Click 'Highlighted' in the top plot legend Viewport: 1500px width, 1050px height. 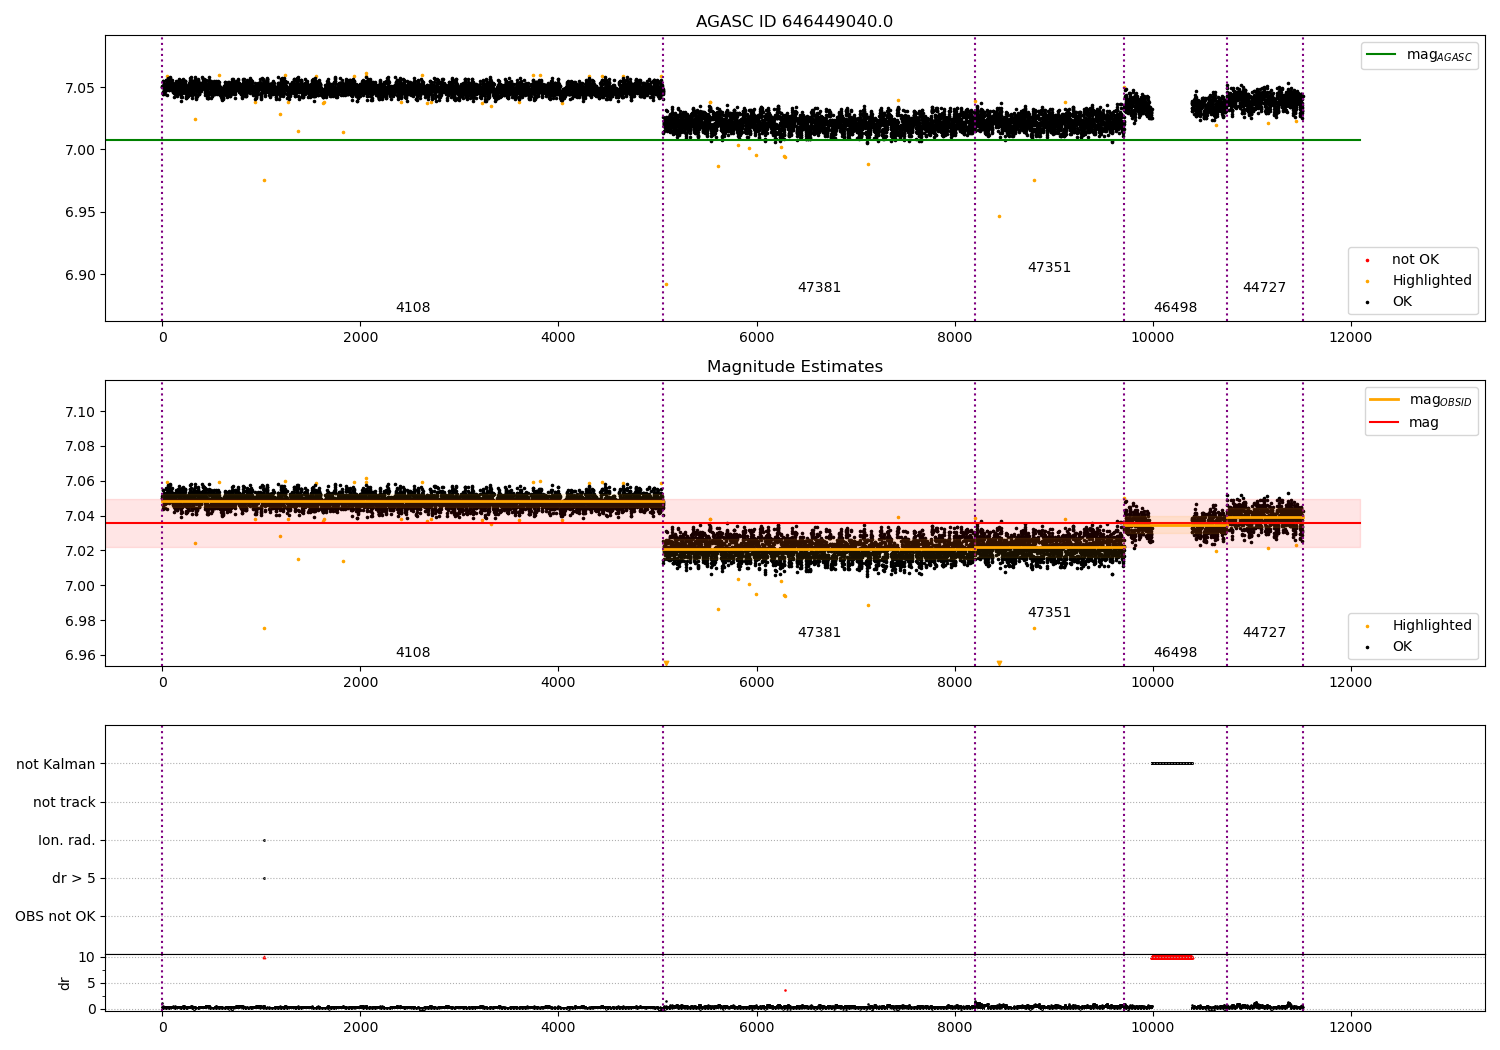pyautogui.click(x=1431, y=281)
